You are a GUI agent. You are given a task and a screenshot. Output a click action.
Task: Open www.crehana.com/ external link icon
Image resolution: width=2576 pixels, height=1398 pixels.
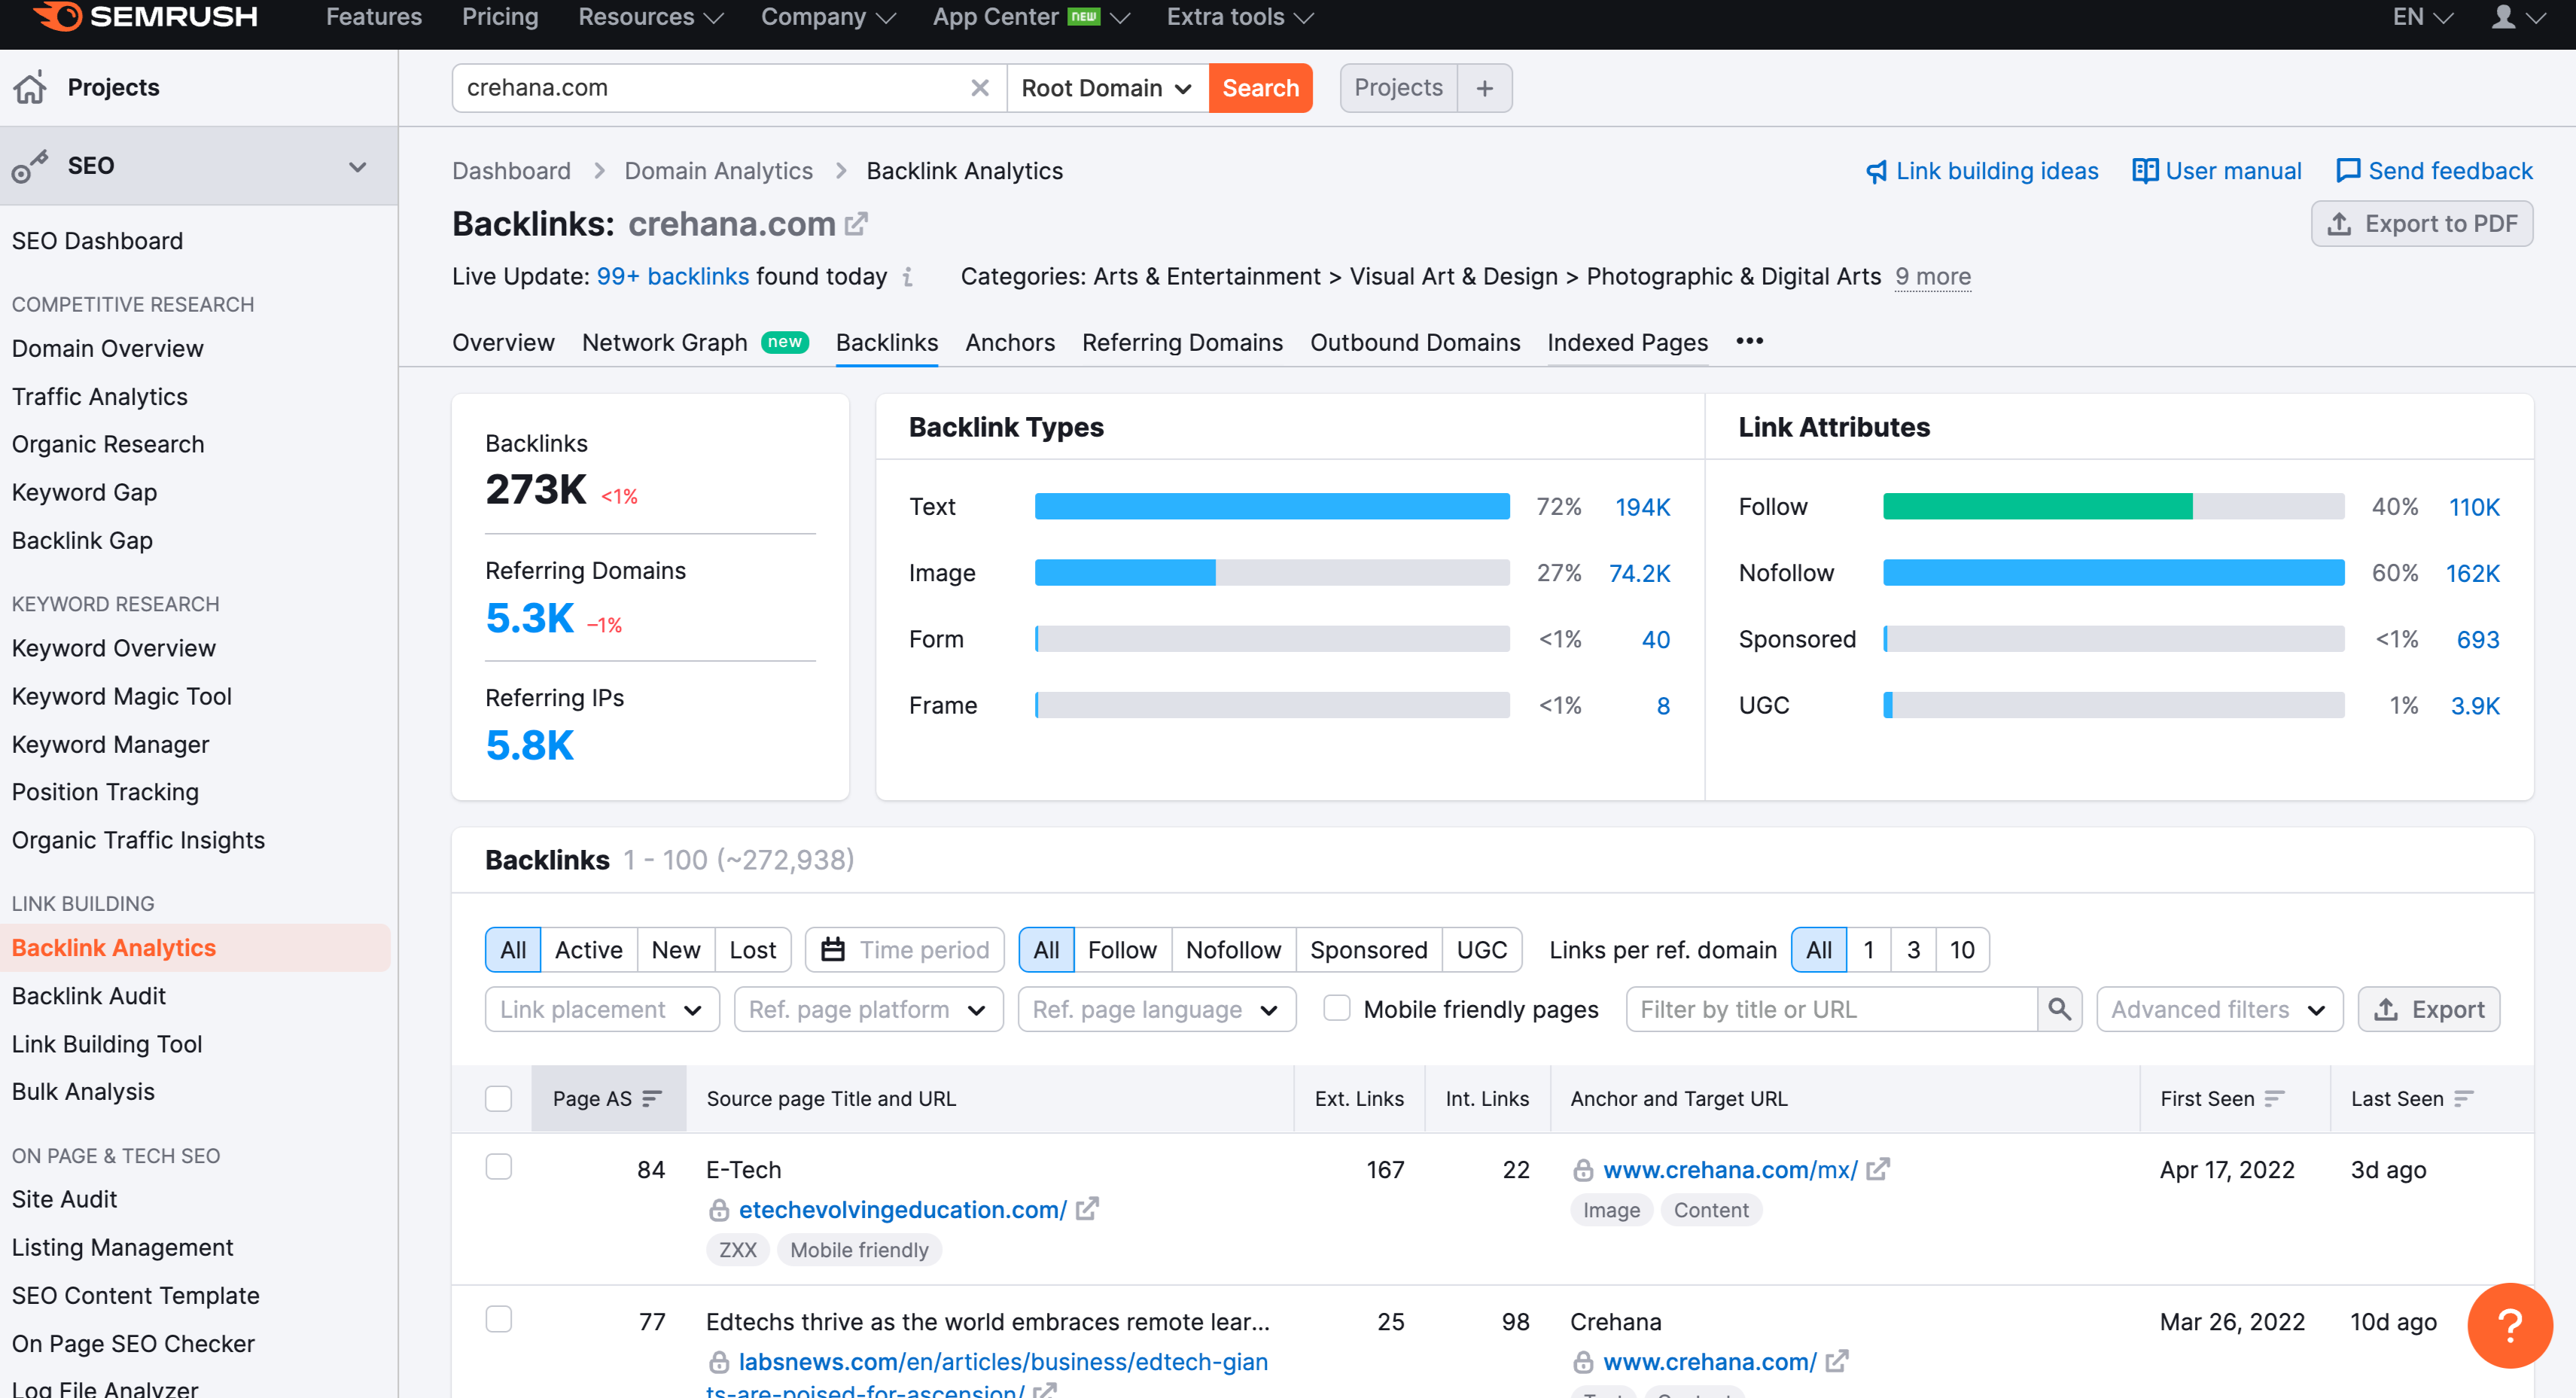click(x=1836, y=1362)
